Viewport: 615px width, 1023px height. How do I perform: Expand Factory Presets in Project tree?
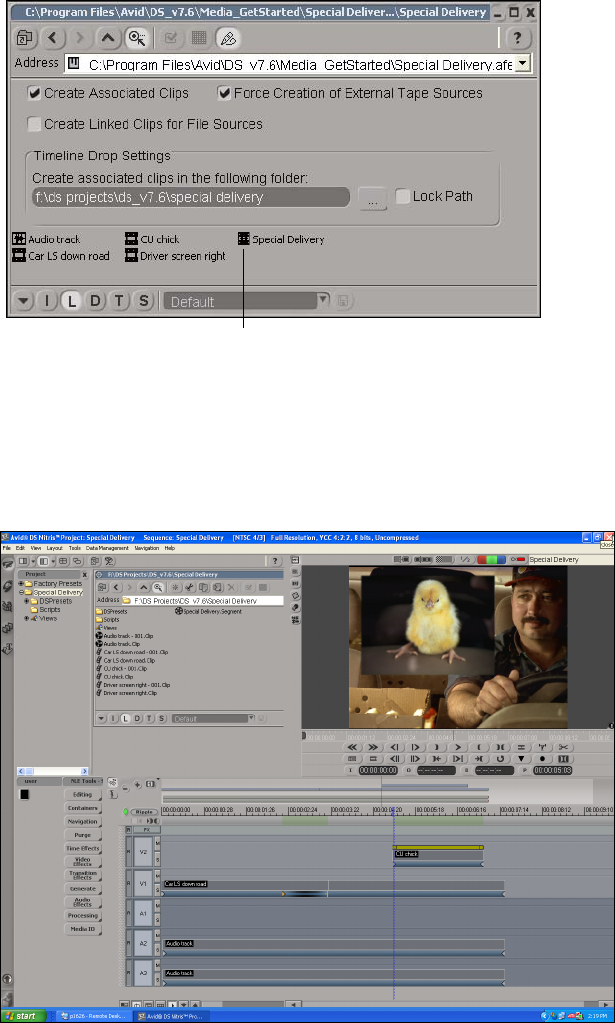[21, 583]
